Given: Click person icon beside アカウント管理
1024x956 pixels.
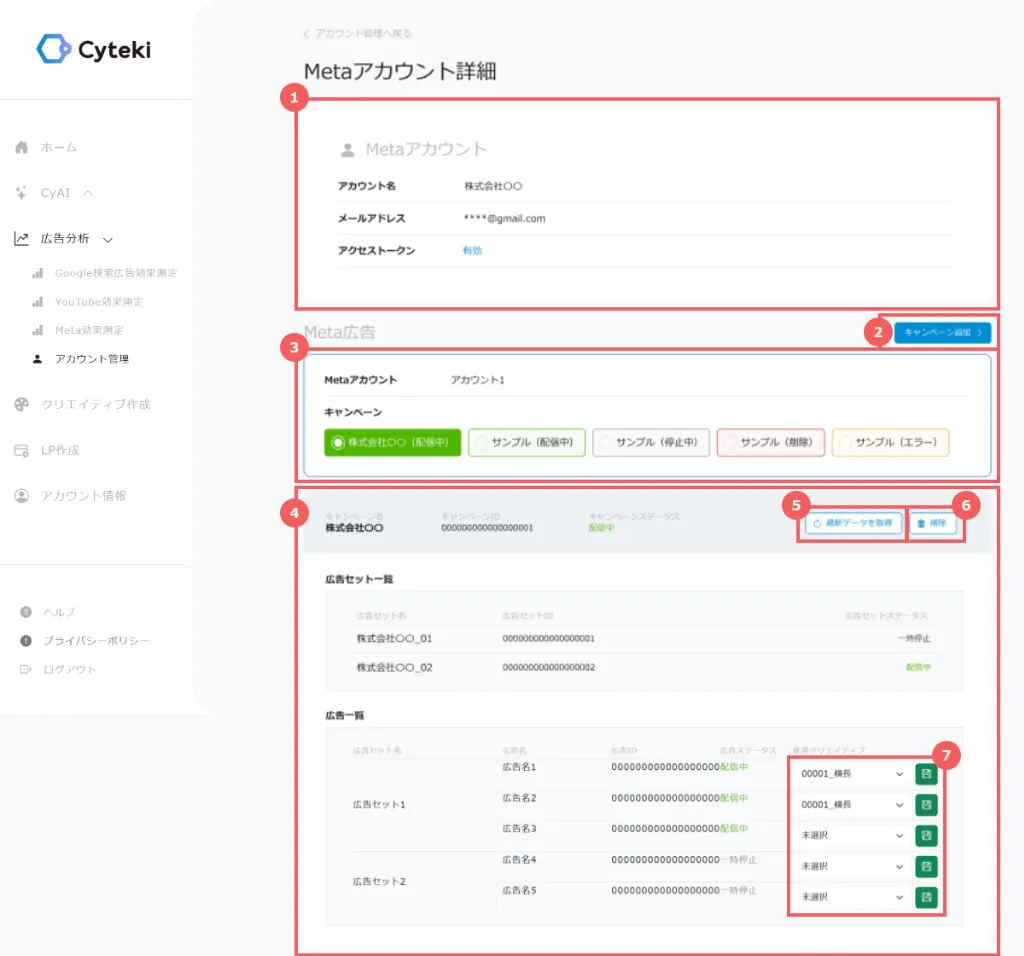Looking at the screenshot, I should [x=38, y=358].
